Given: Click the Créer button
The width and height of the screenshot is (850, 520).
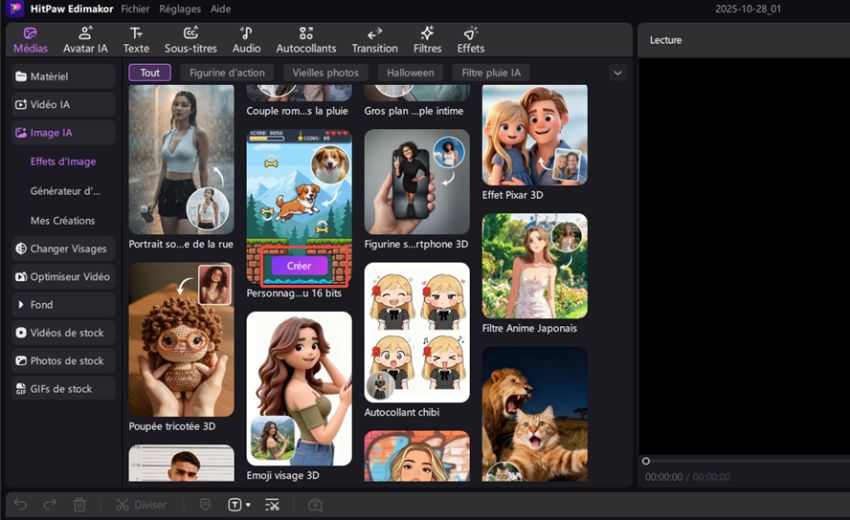Looking at the screenshot, I should (299, 266).
